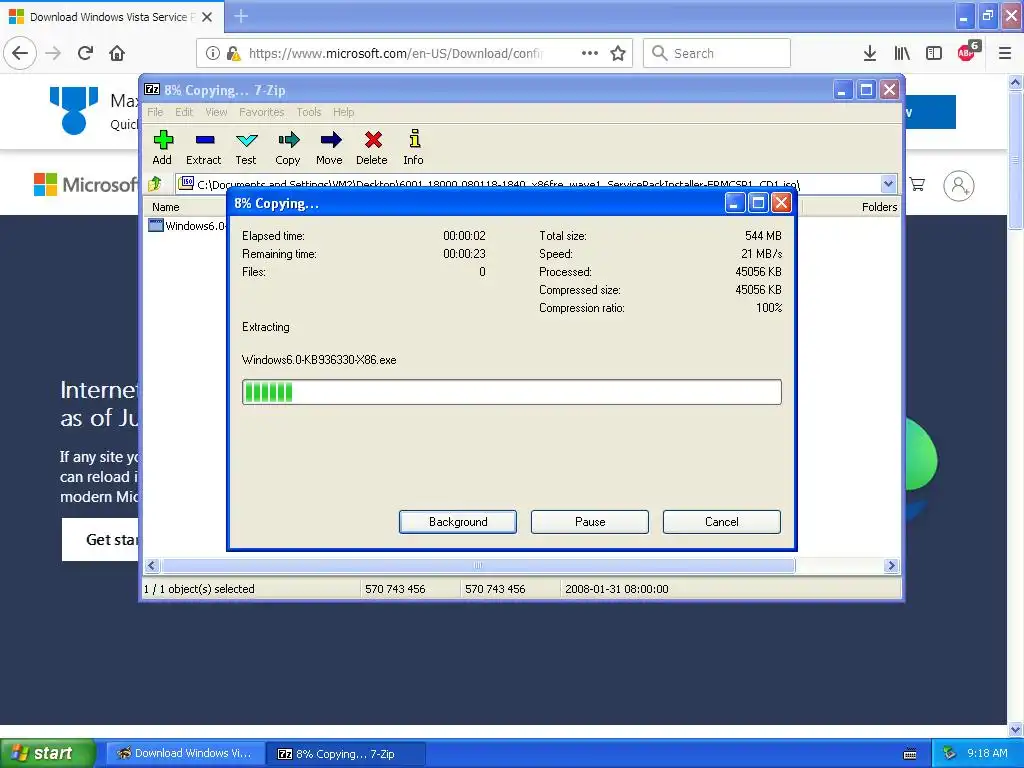Click status bar text 1 / 1 object(s) selected
This screenshot has width=1024, height=768.
[x=199, y=589]
